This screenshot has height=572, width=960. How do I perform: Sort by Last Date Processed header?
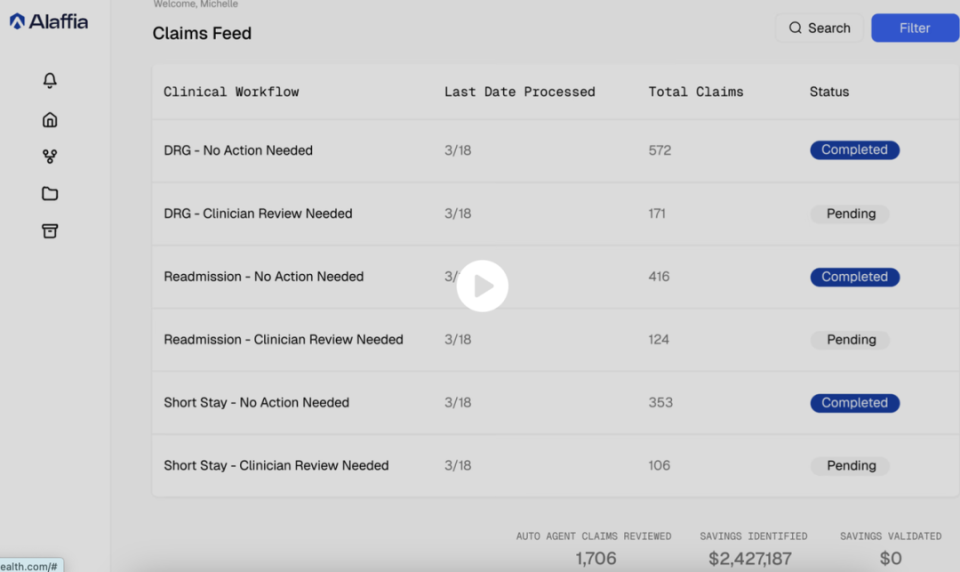coord(519,92)
